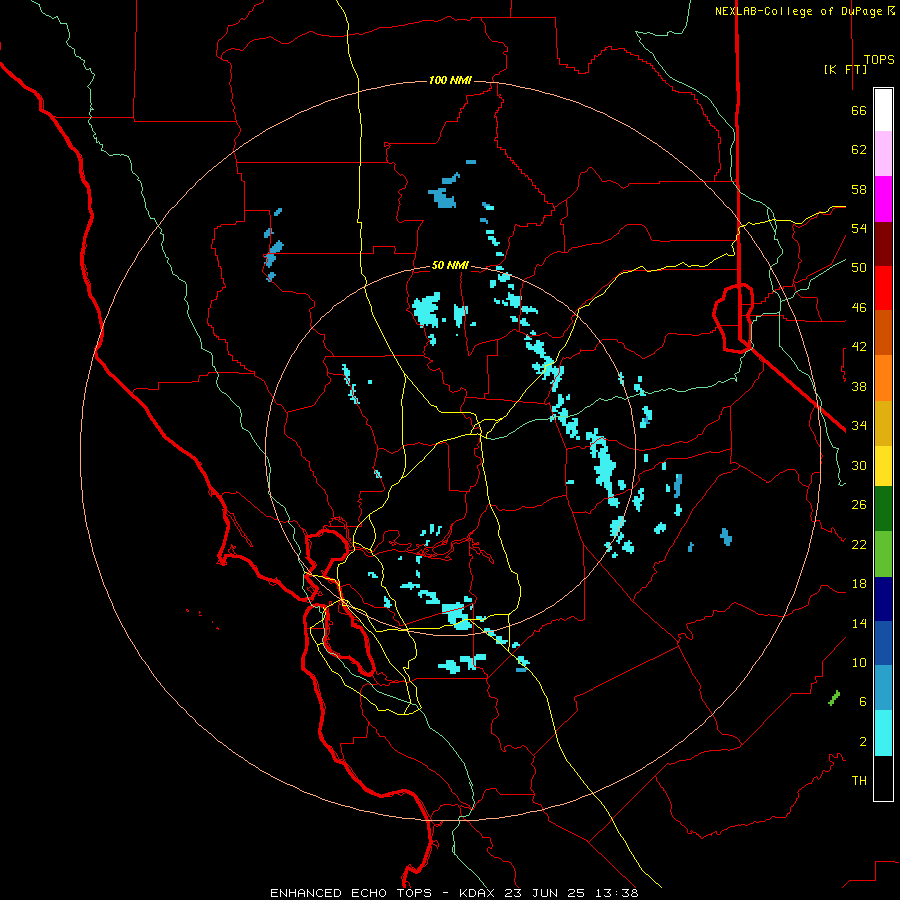Click the legend value 18
900x900 pixels.
(x=859, y=584)
